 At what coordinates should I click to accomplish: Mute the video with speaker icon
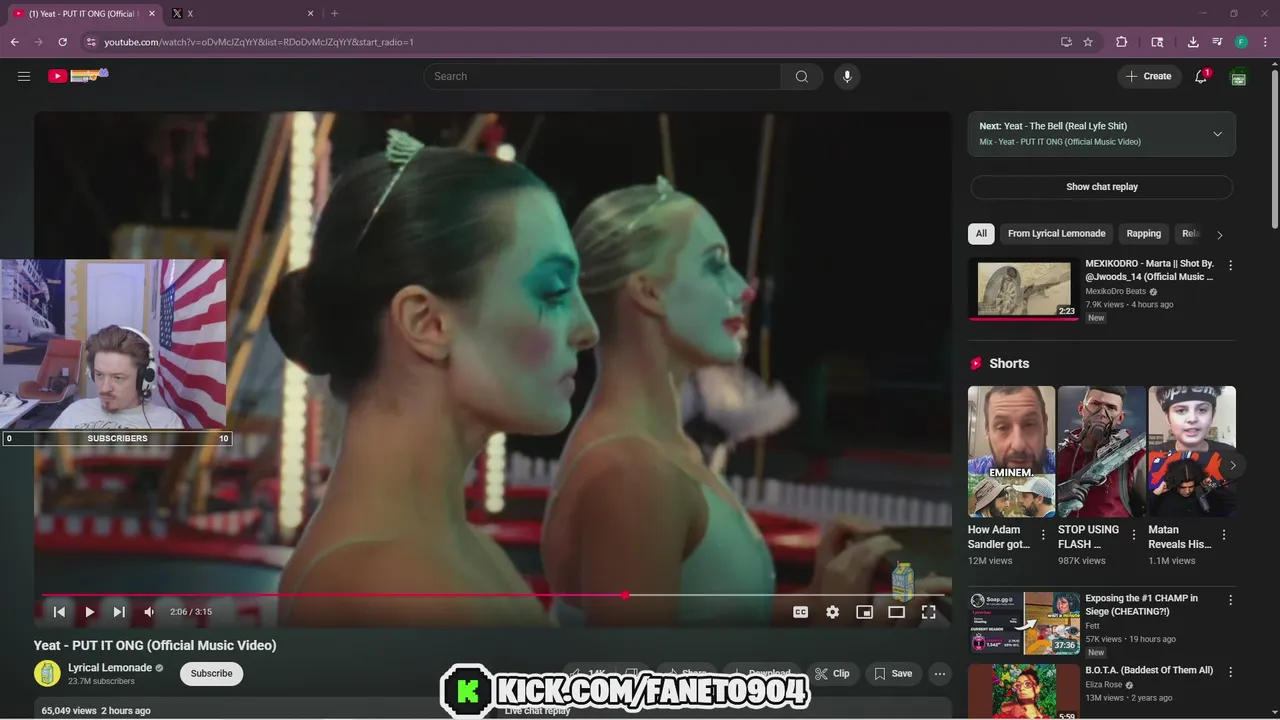click(149, 612)
